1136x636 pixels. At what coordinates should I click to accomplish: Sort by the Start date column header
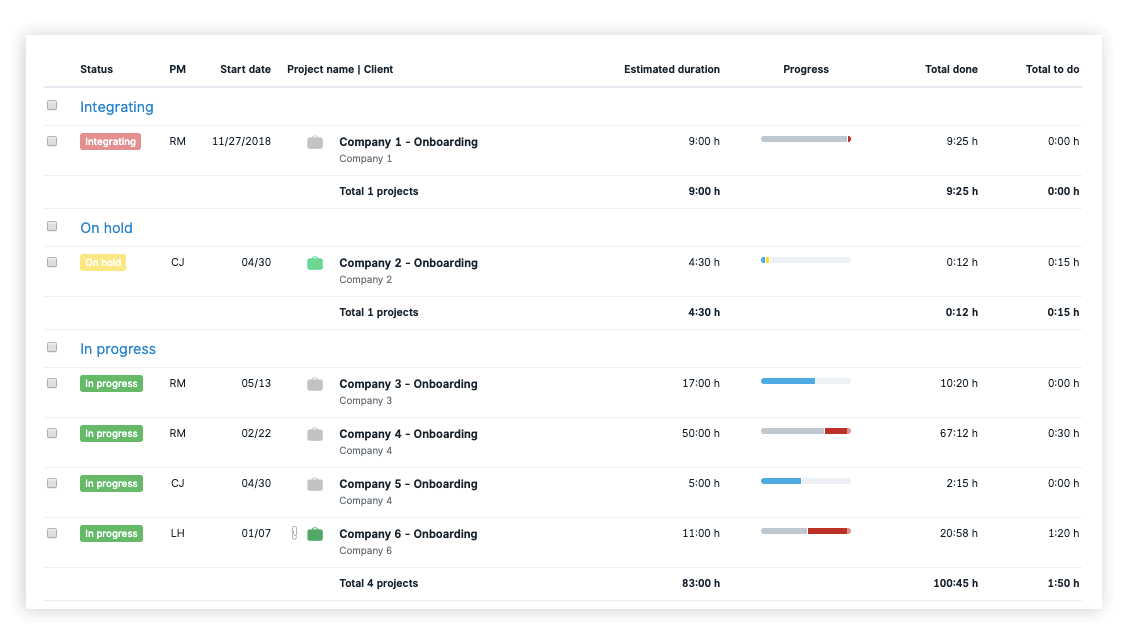pos(246,70)
